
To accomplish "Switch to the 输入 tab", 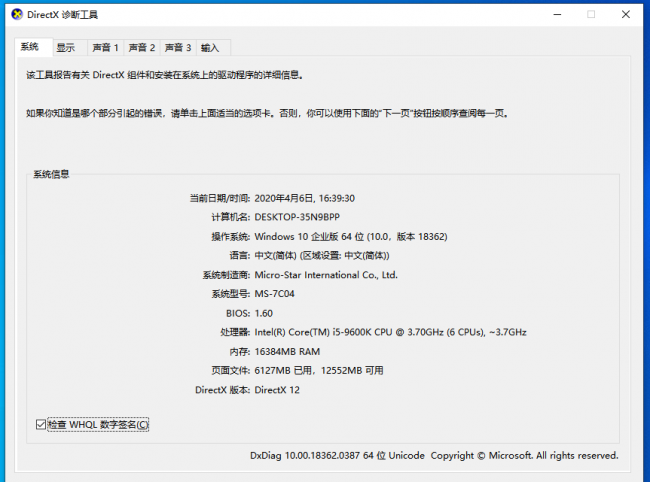I will click(213, 48).
